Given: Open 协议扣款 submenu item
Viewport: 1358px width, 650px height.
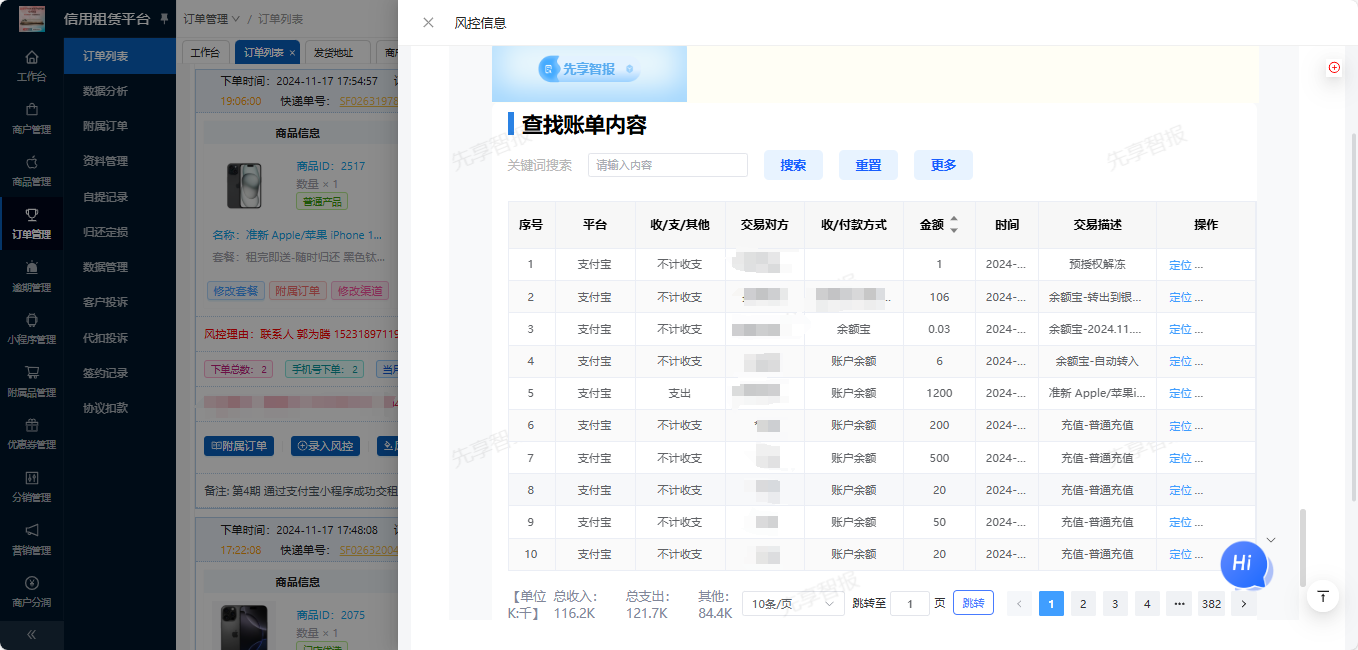Looking at the screenshot, I should pyautogui.click(x=120, y=408).
